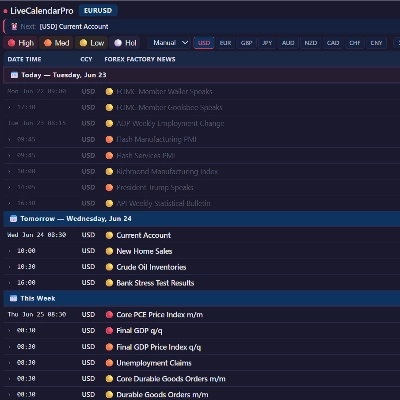Enable the CHF currency filter
This screenshot has height=400, width=400.
tap(355, 43)
